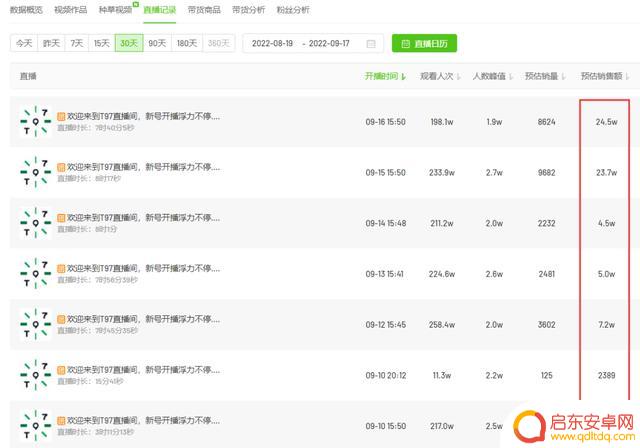This screenshot has width=640, height=448.
Task: Click views value 258.4w
Action: (x=442, y=325)
